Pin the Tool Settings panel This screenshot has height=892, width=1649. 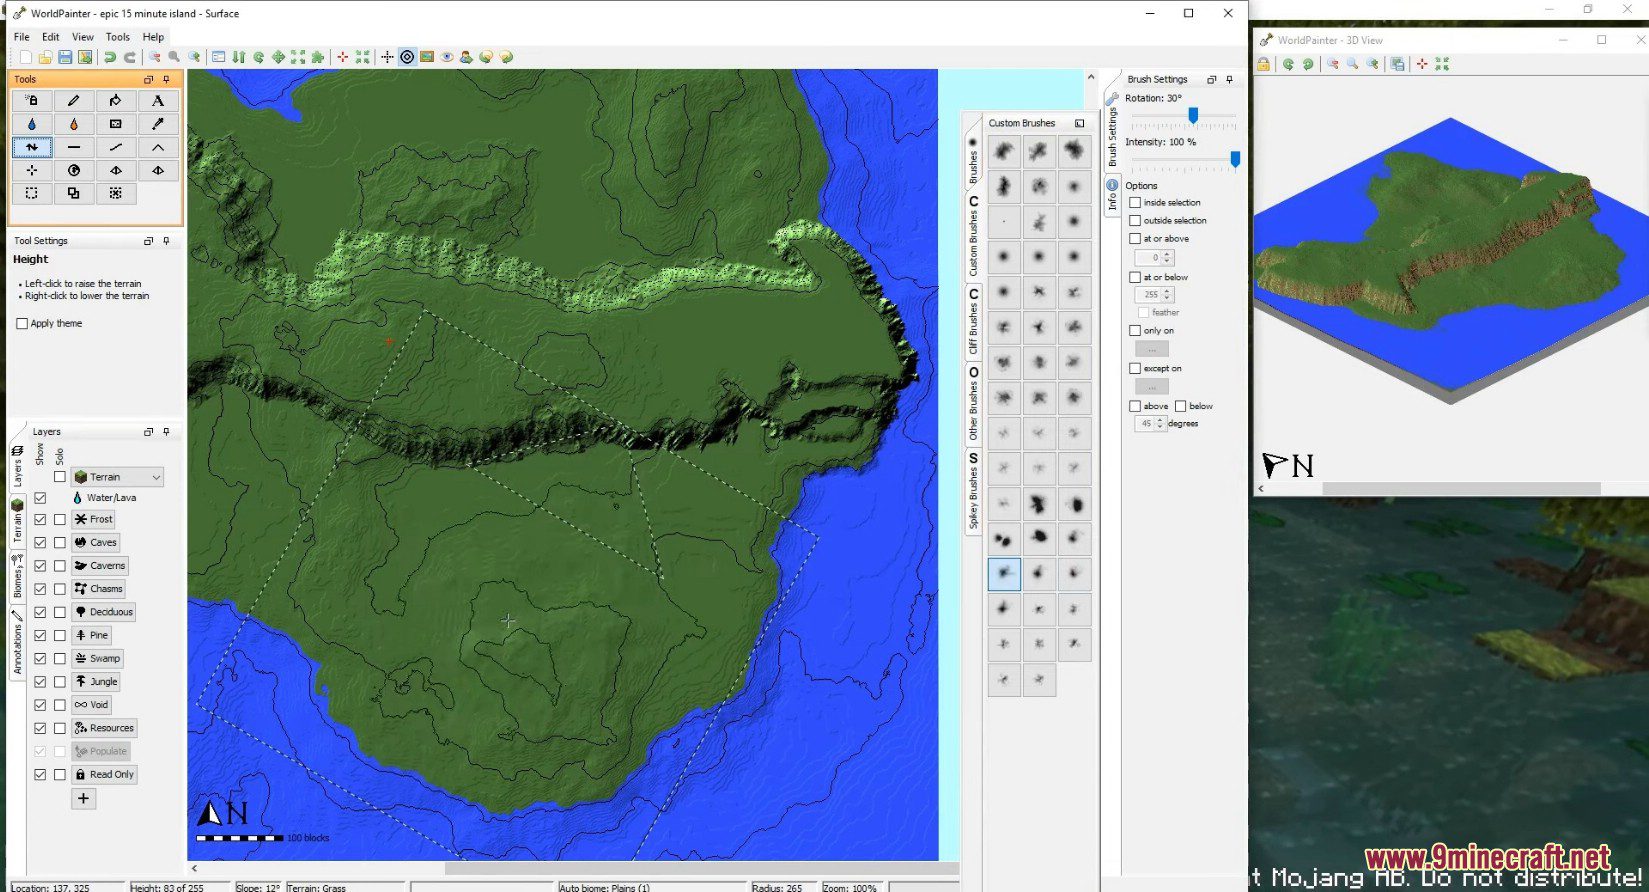tap(166, 241)
